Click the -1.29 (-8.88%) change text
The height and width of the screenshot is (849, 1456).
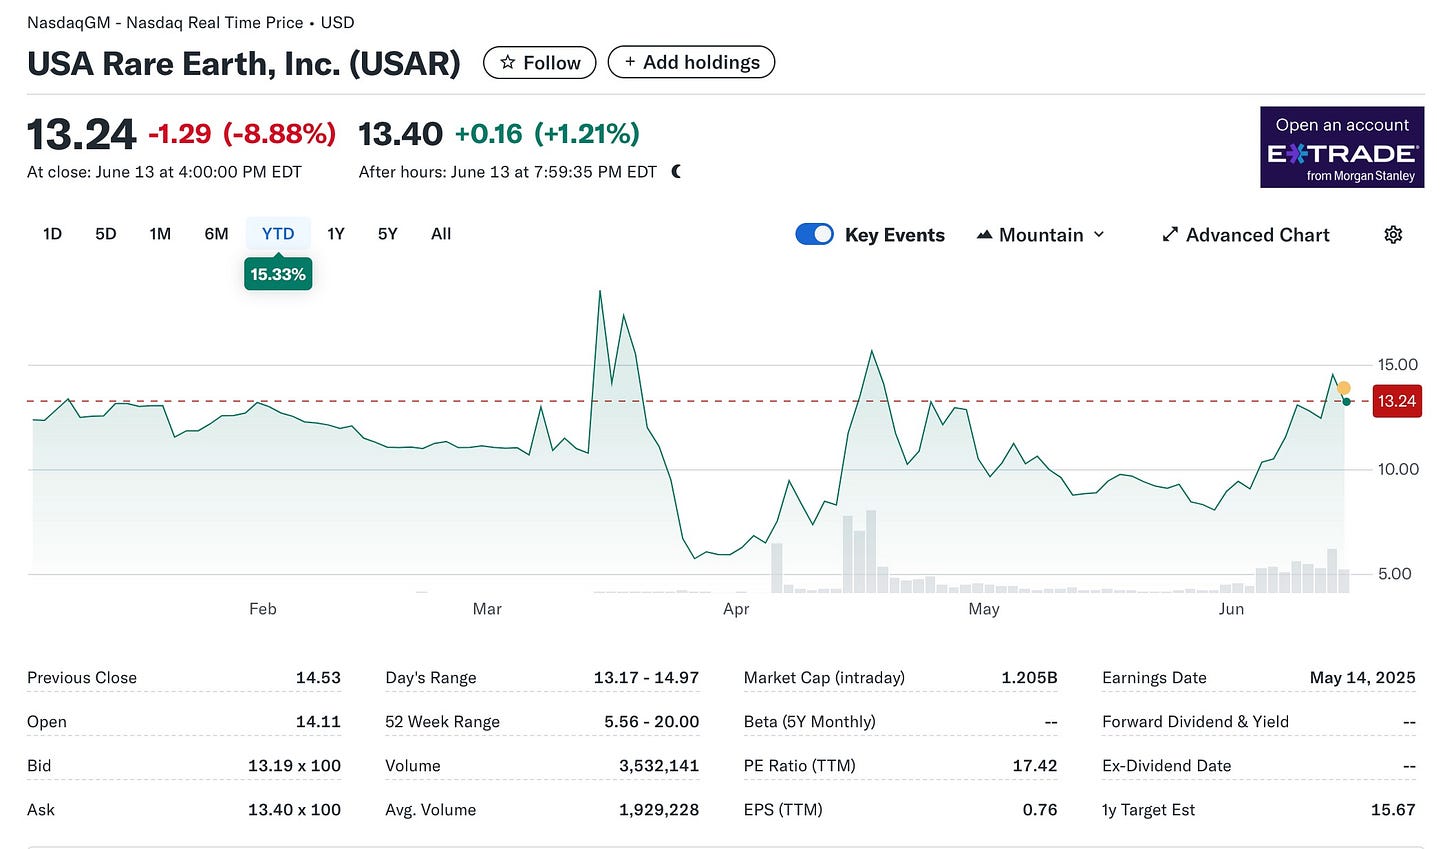[x=242, y=133]
